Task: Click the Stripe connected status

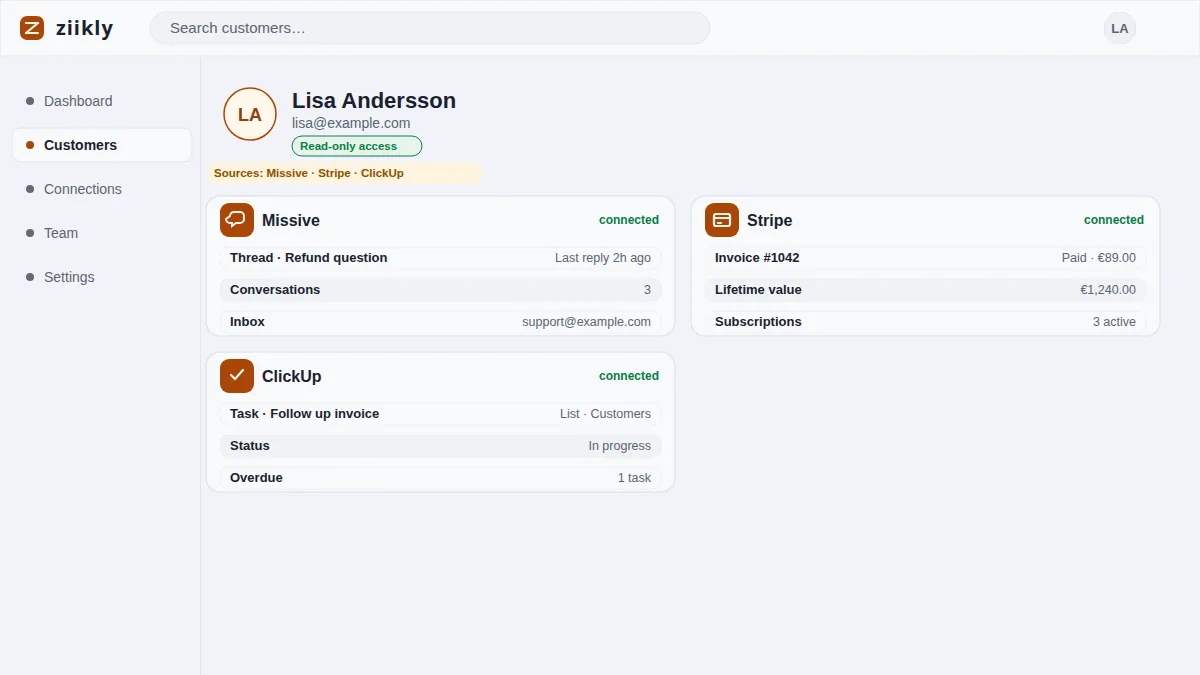Action: pos(1114,220)
